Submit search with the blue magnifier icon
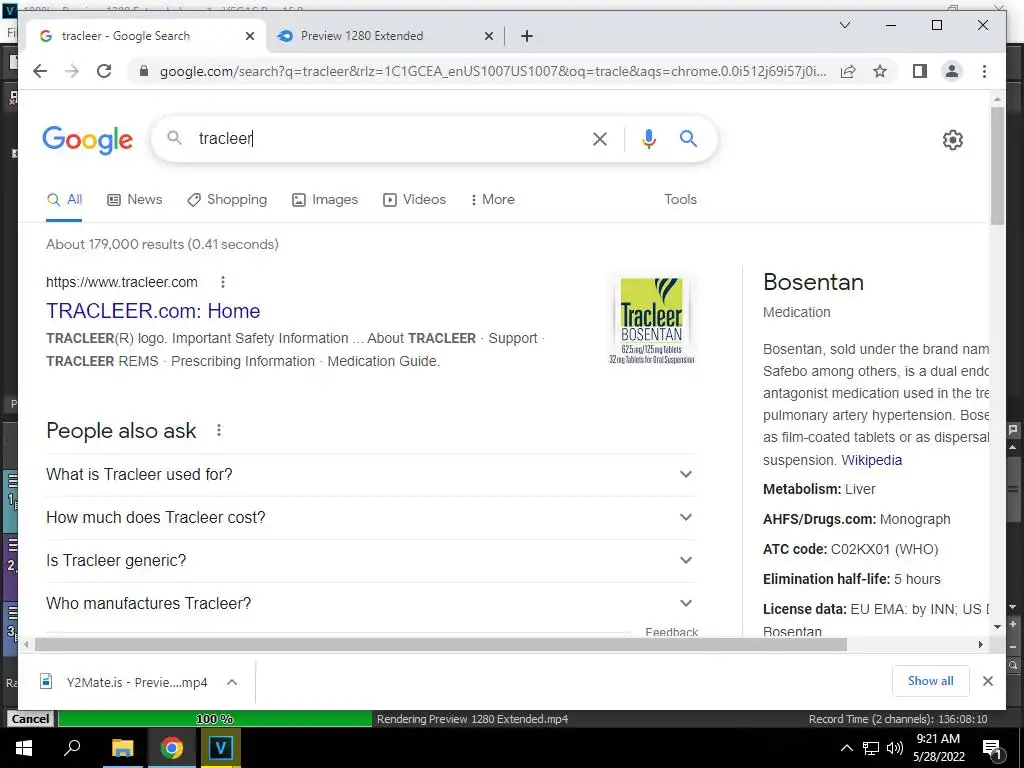 click(688, 138)
